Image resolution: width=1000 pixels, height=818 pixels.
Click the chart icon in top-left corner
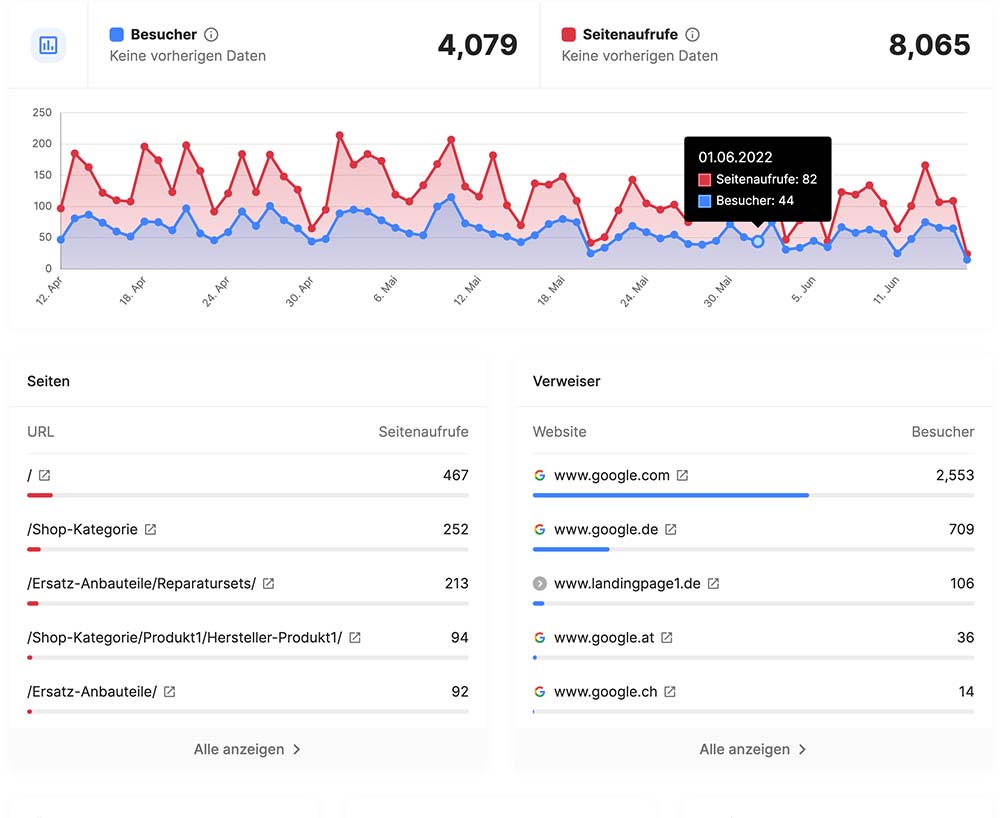tap(48, 45)
